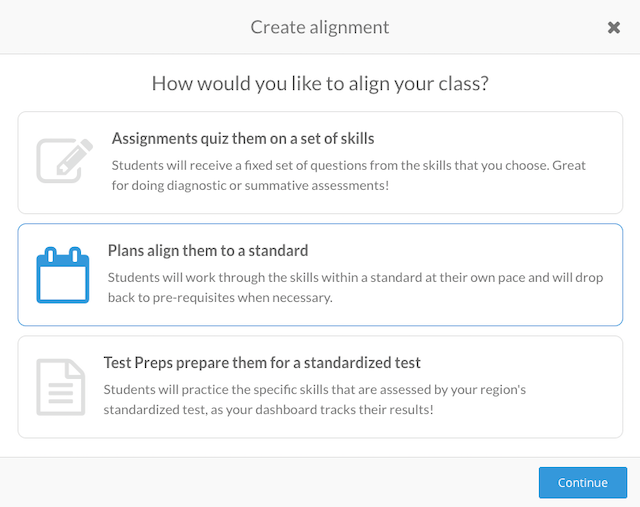The width and height of the screenshot is (640, 507).
Task: Select 'Plans align them to a standard' title
Action: point(208,251)
